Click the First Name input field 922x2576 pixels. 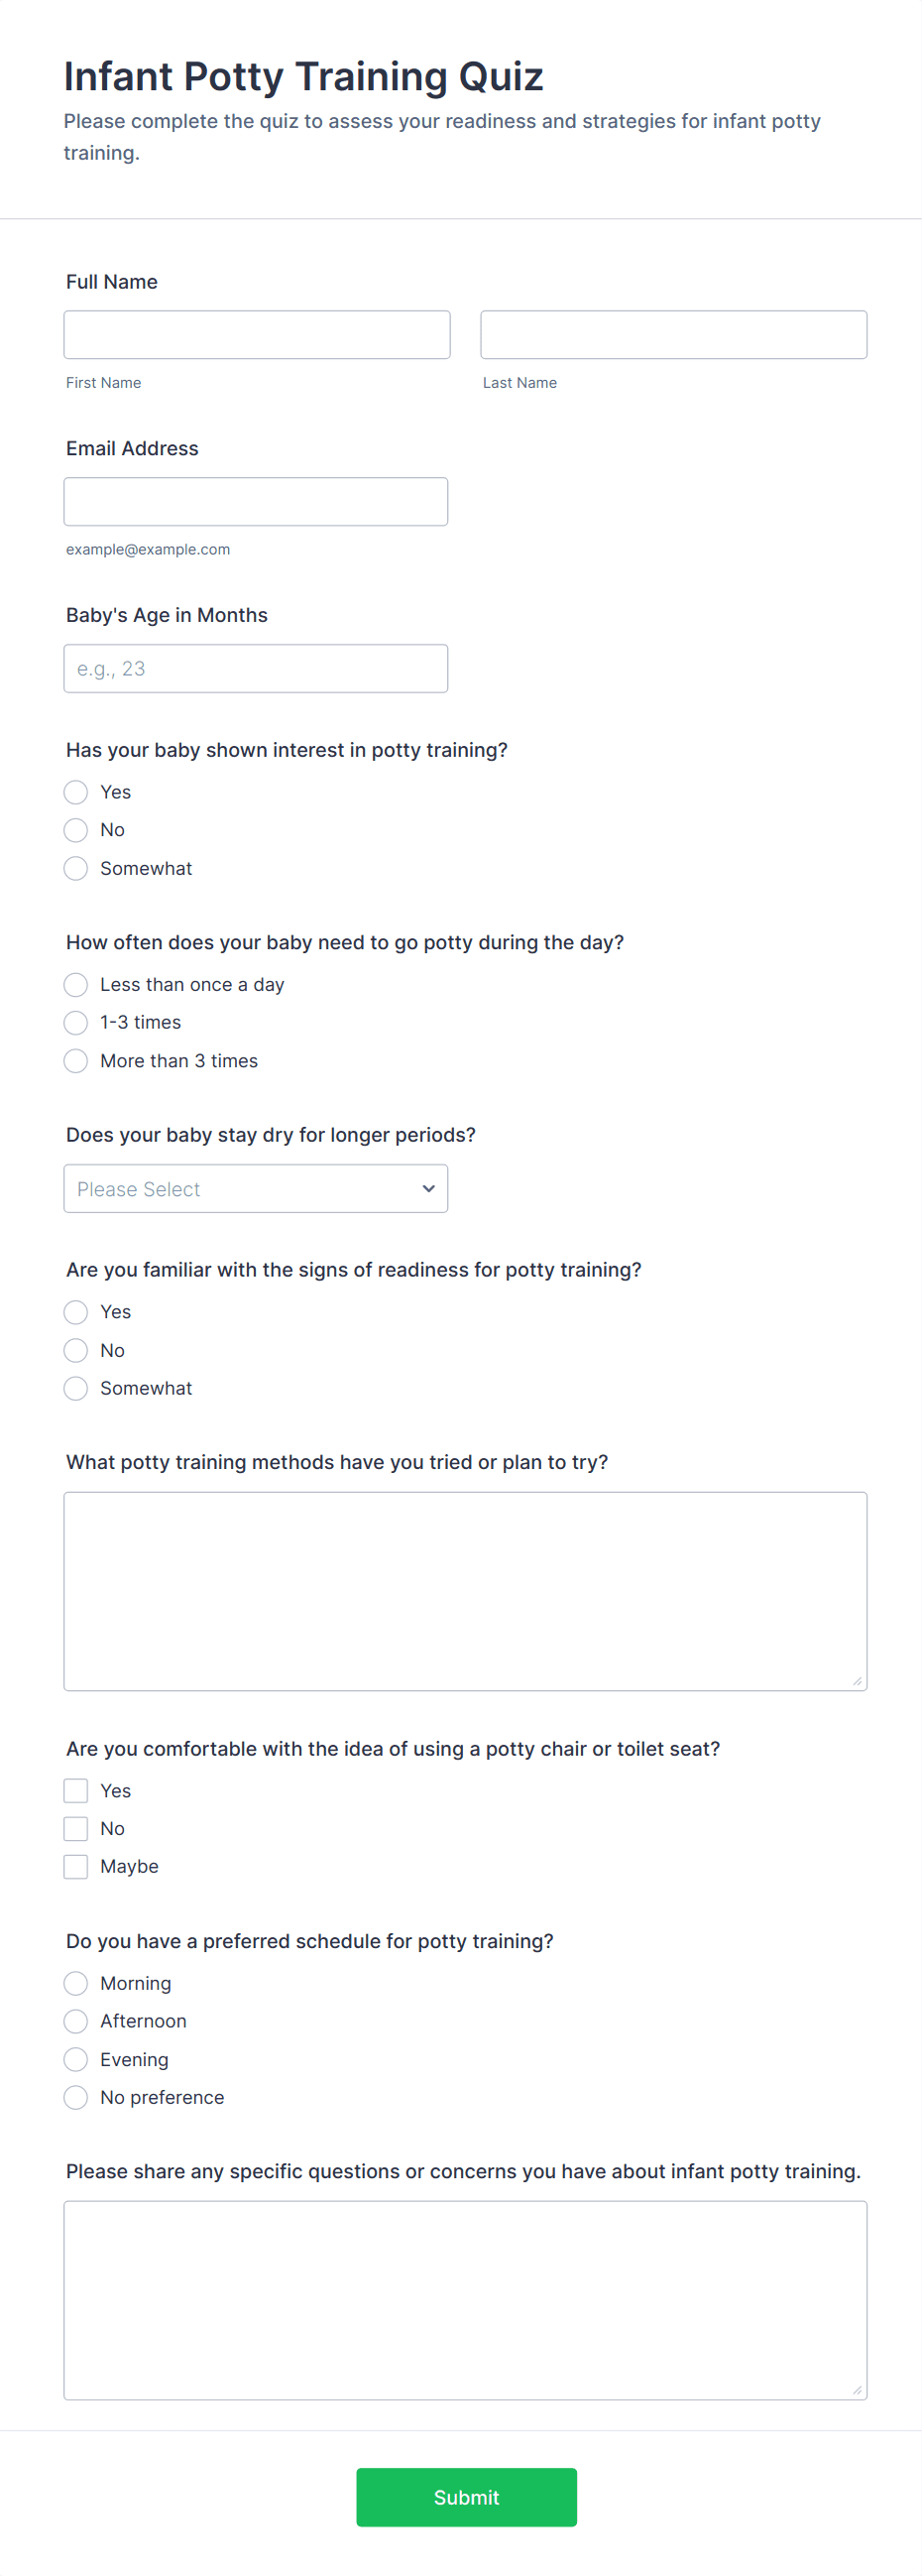[x=256, y=335]
